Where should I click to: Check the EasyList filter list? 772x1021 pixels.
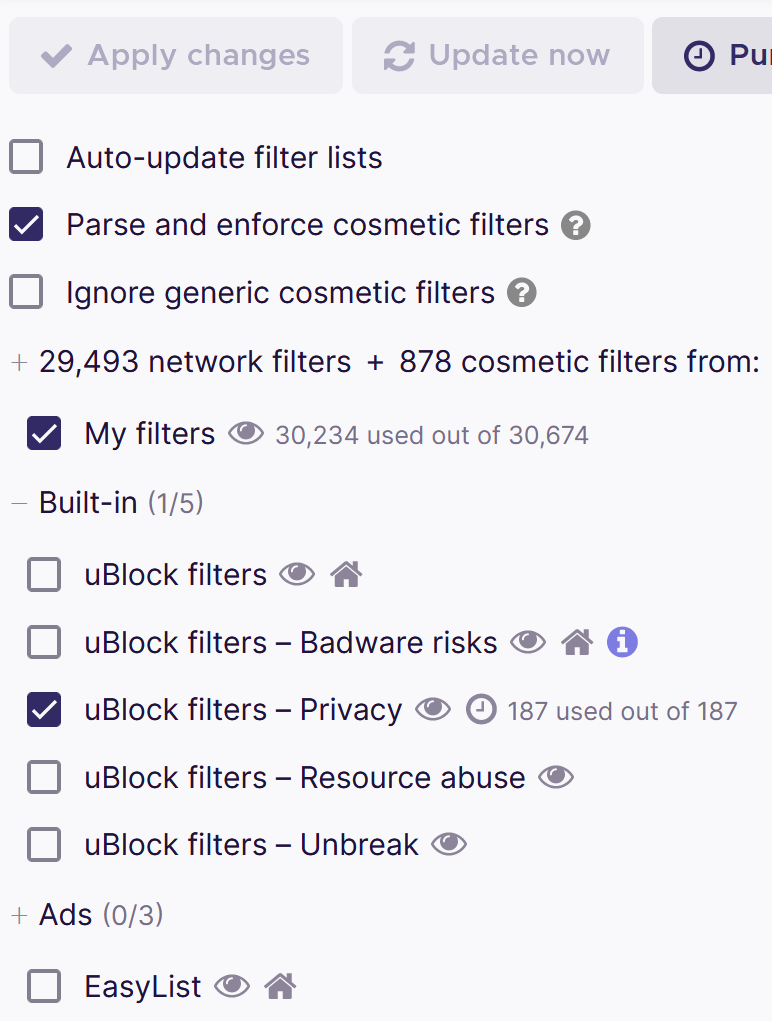(x=44, y=986)
